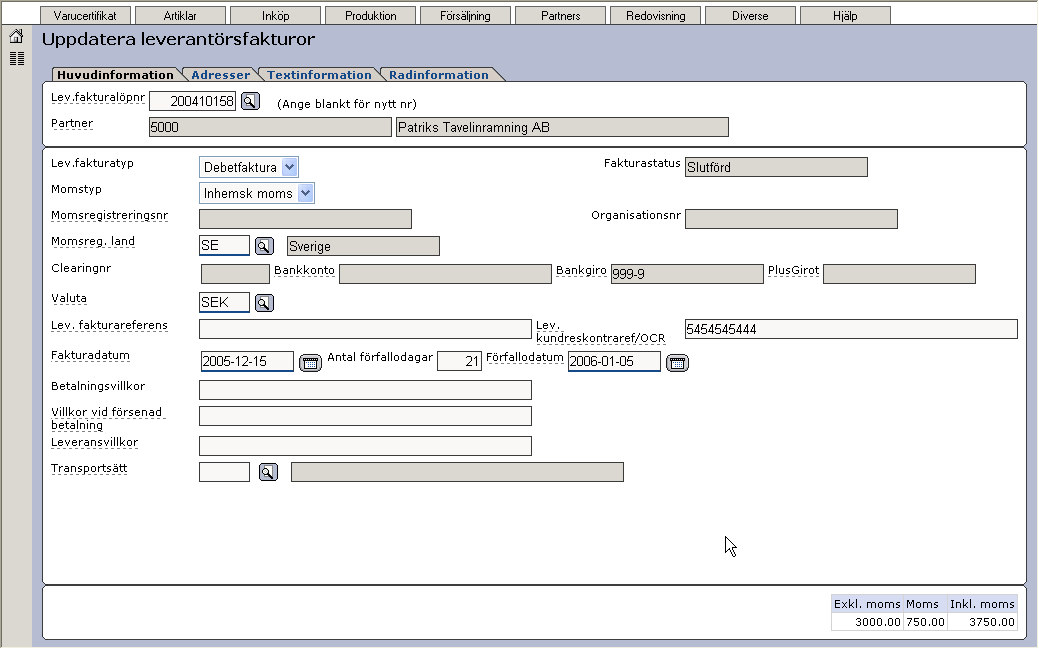The height and width of the screenshot is (649, 1039).
Task: Open the Artiklar menu
Action: pos(180,15)
